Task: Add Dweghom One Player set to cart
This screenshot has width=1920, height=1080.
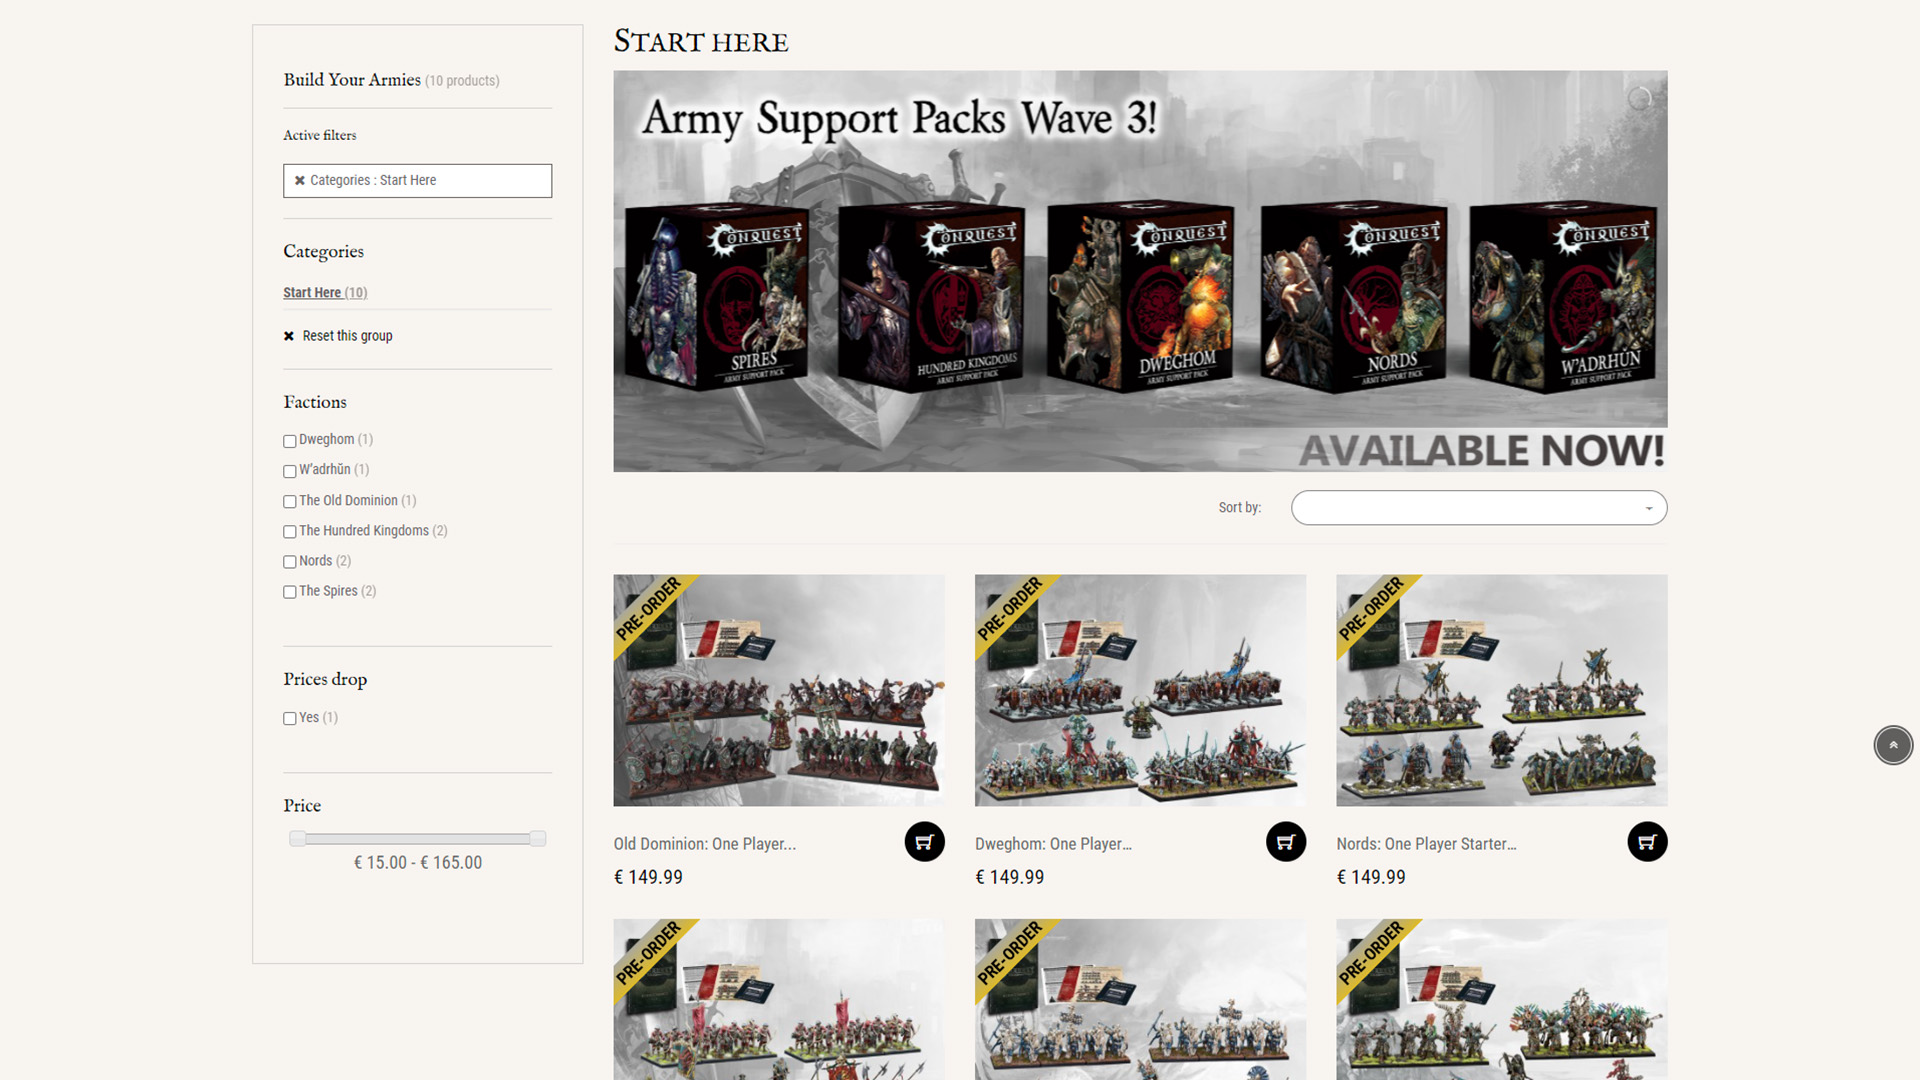Action: 1285,842
